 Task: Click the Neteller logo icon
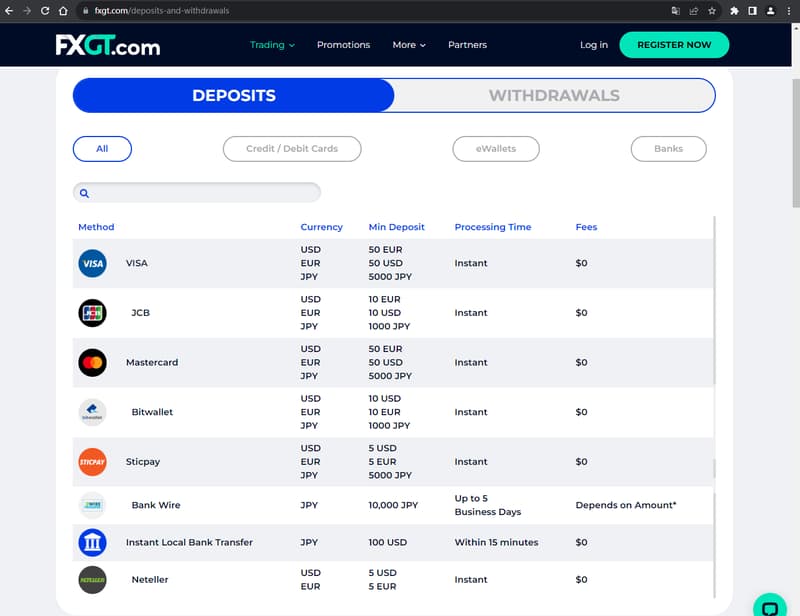tap(92, 580)
